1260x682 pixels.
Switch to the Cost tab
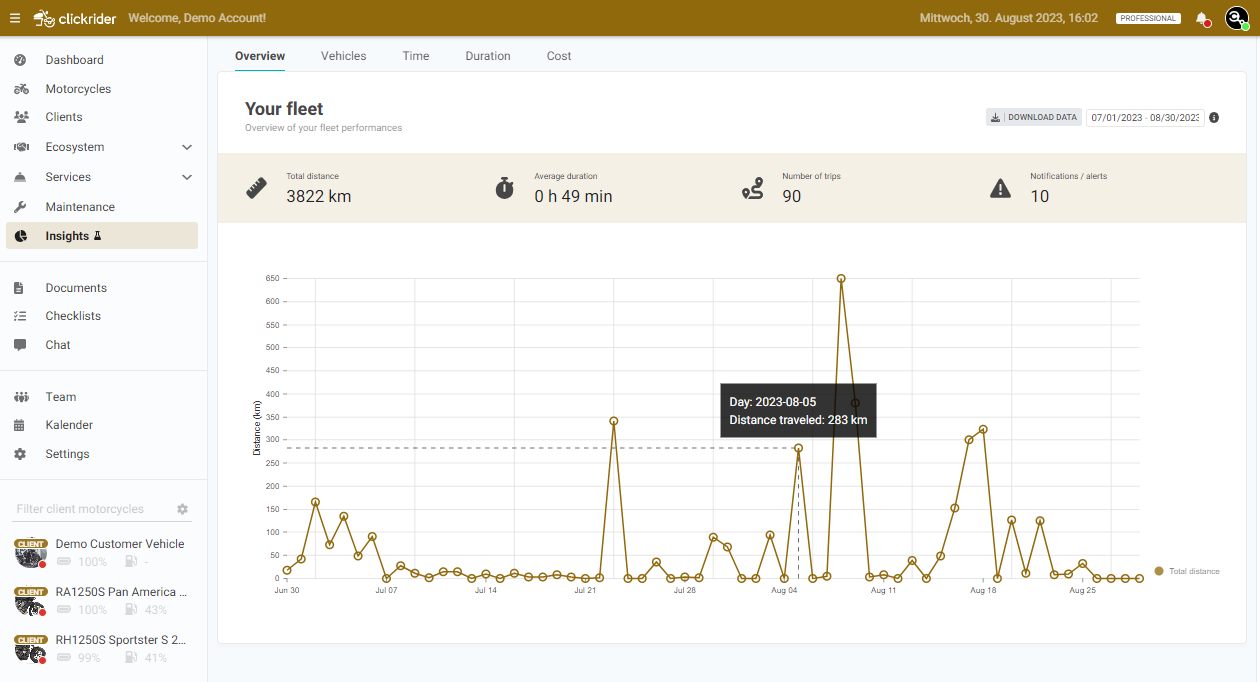pos(559,56)
